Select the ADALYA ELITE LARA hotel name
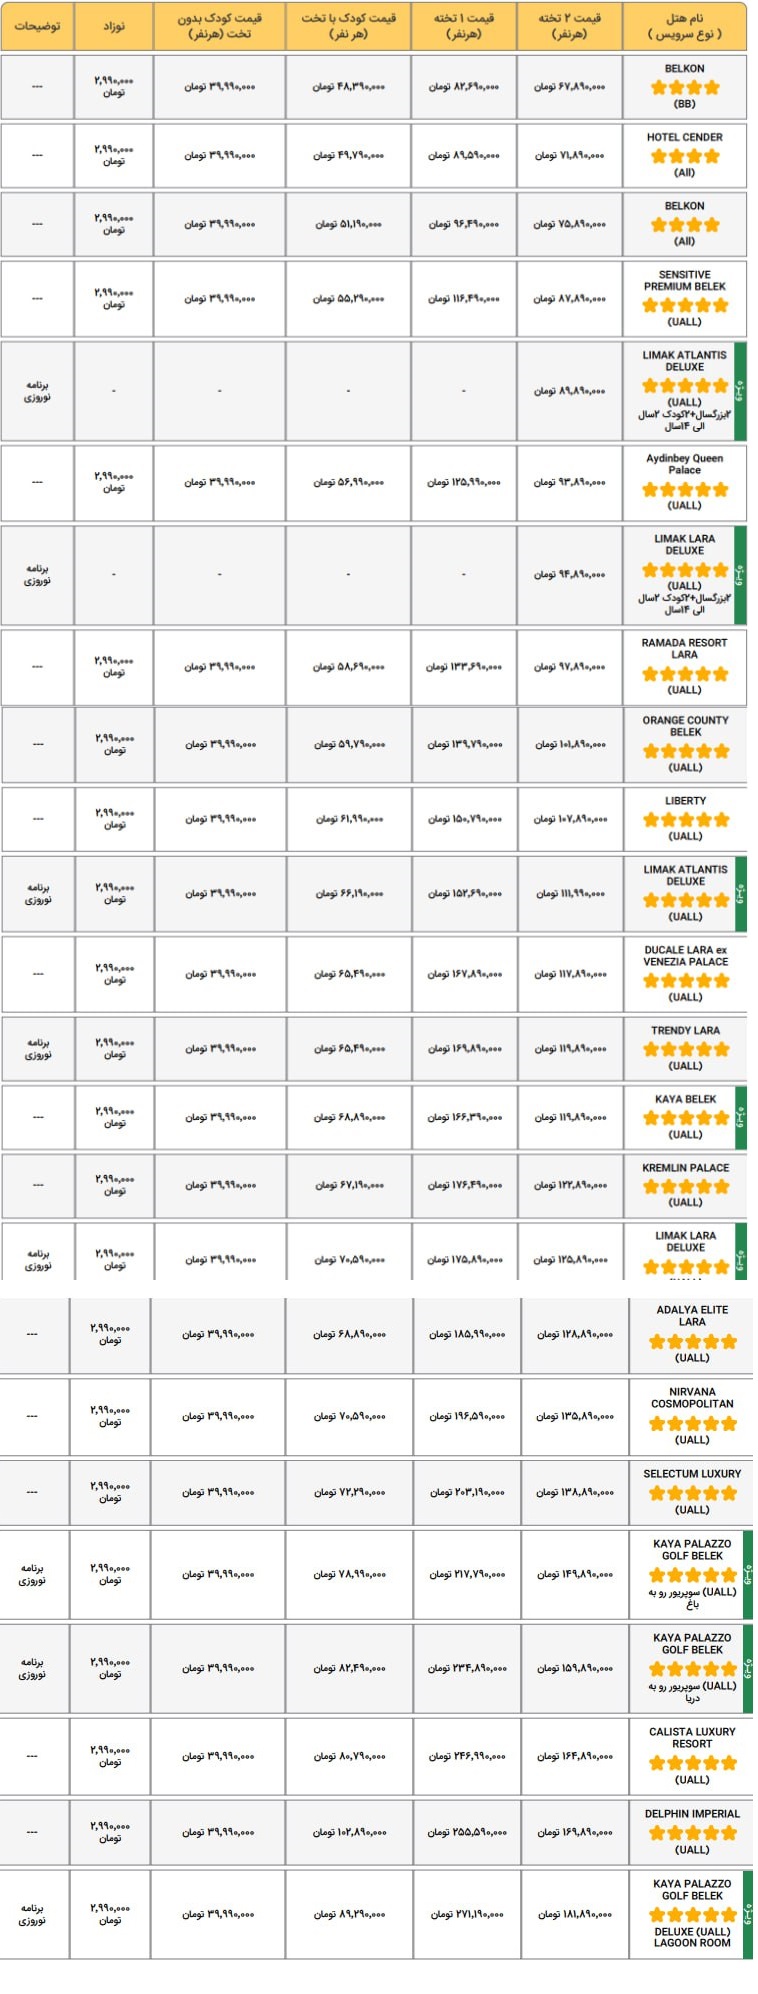758x1994 pixels. click(x=692, y=1315)
